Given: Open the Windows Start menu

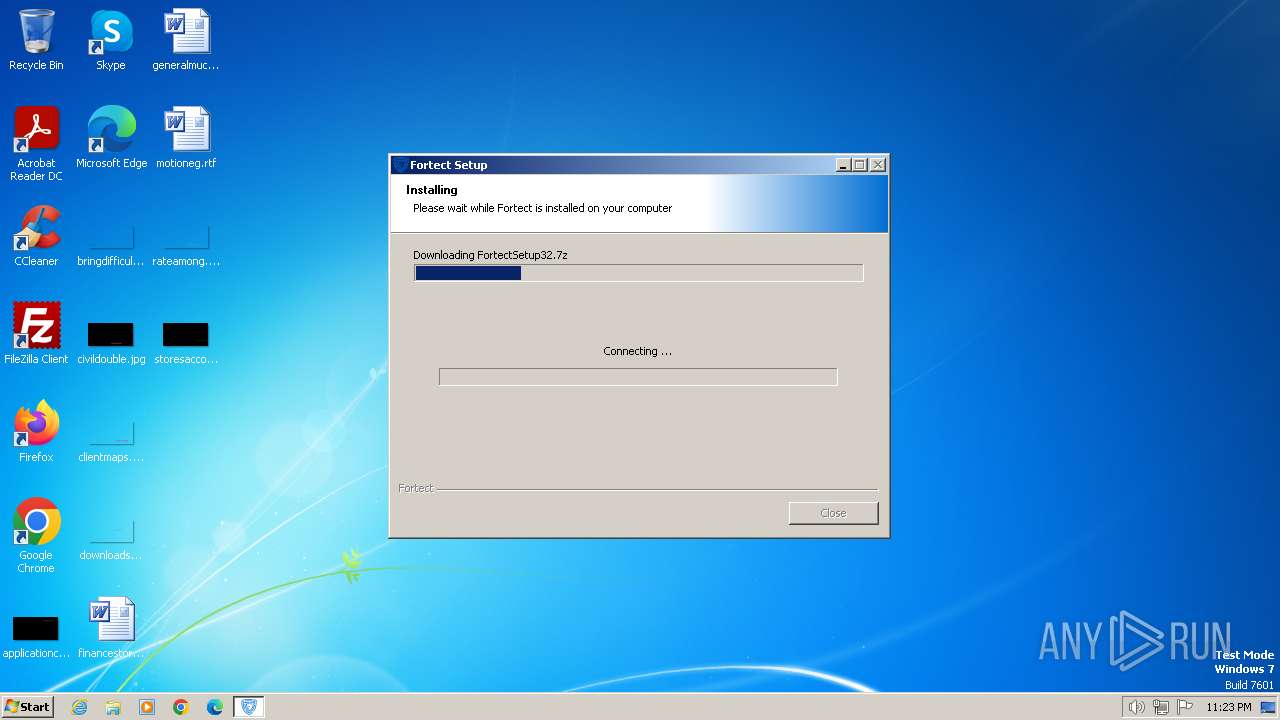Looking at the screenshot, I should [x=28, y=707].
